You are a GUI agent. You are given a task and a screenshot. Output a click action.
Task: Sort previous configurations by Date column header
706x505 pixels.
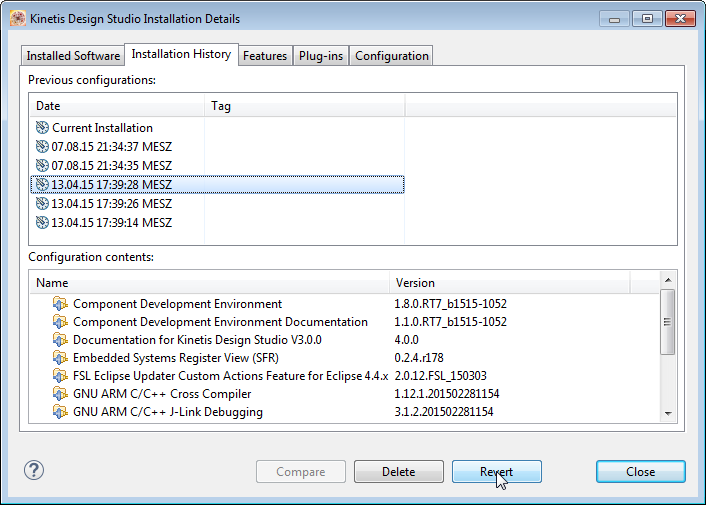tap(117, 106)
